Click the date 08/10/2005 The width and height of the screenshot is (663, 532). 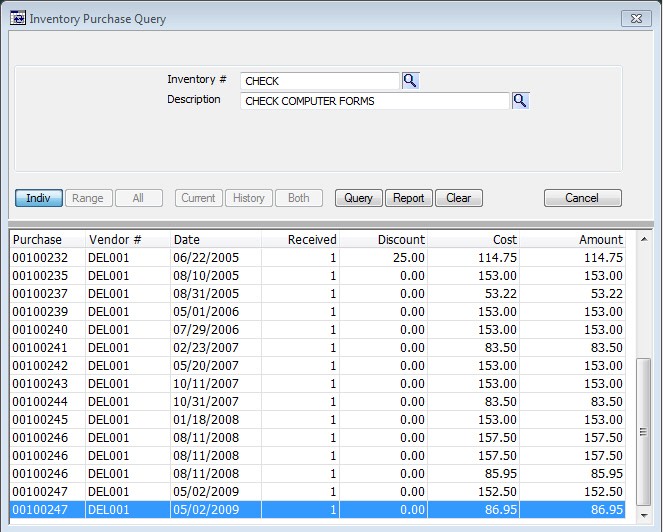[206, 276]
